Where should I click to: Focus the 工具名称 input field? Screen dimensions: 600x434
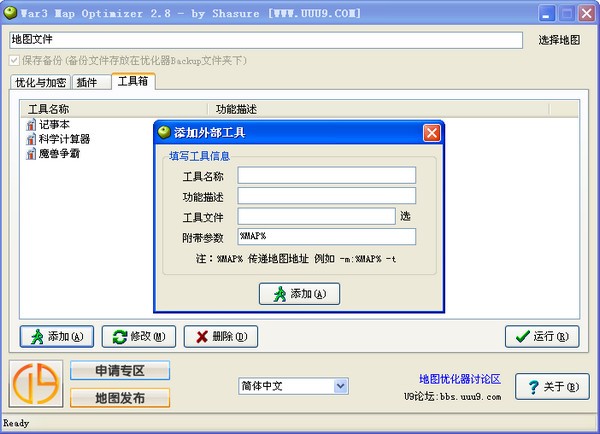326,175
